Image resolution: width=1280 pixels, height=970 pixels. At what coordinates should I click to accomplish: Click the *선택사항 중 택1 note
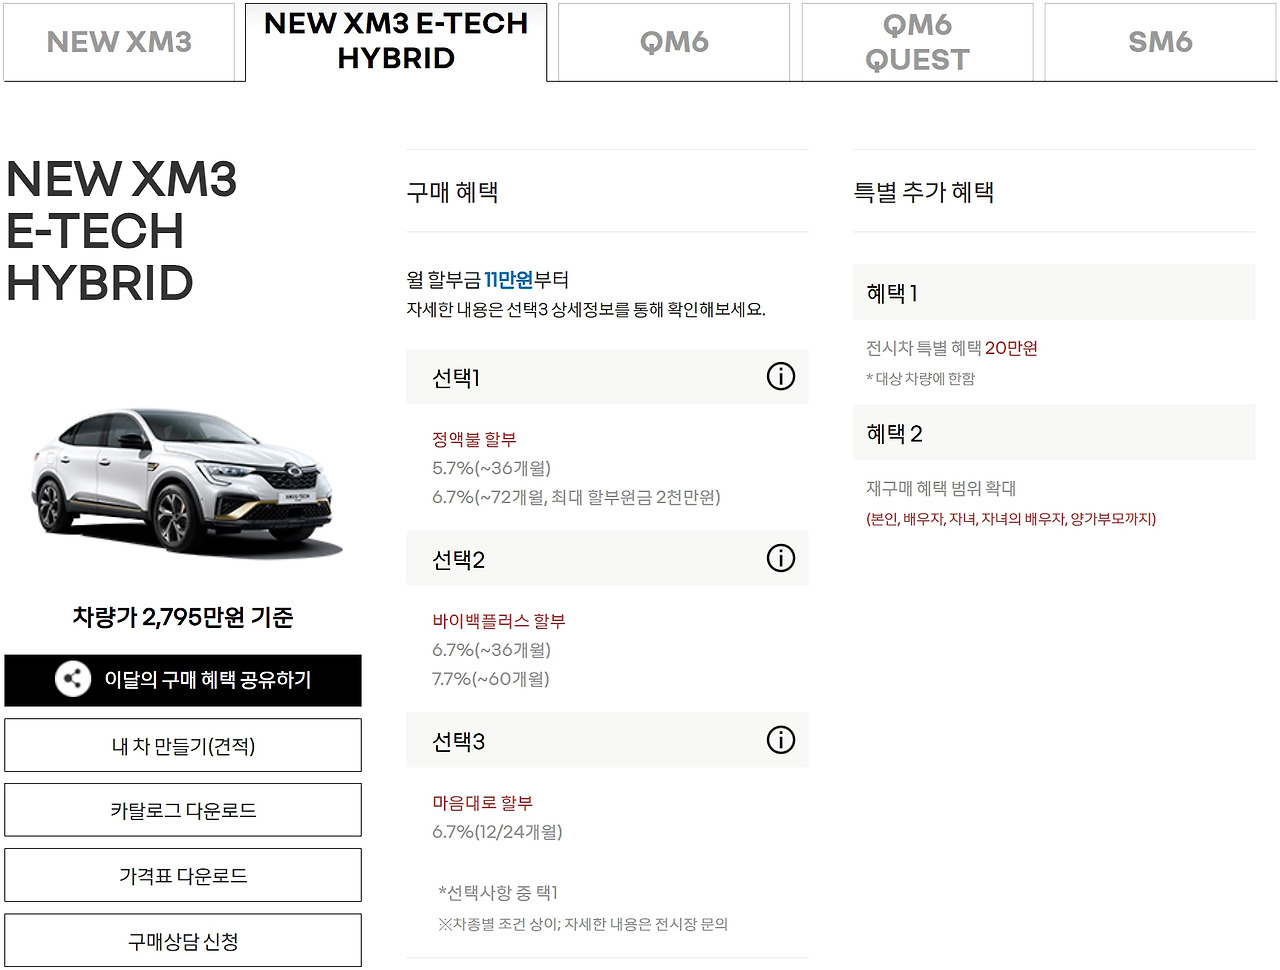point(498,893)
